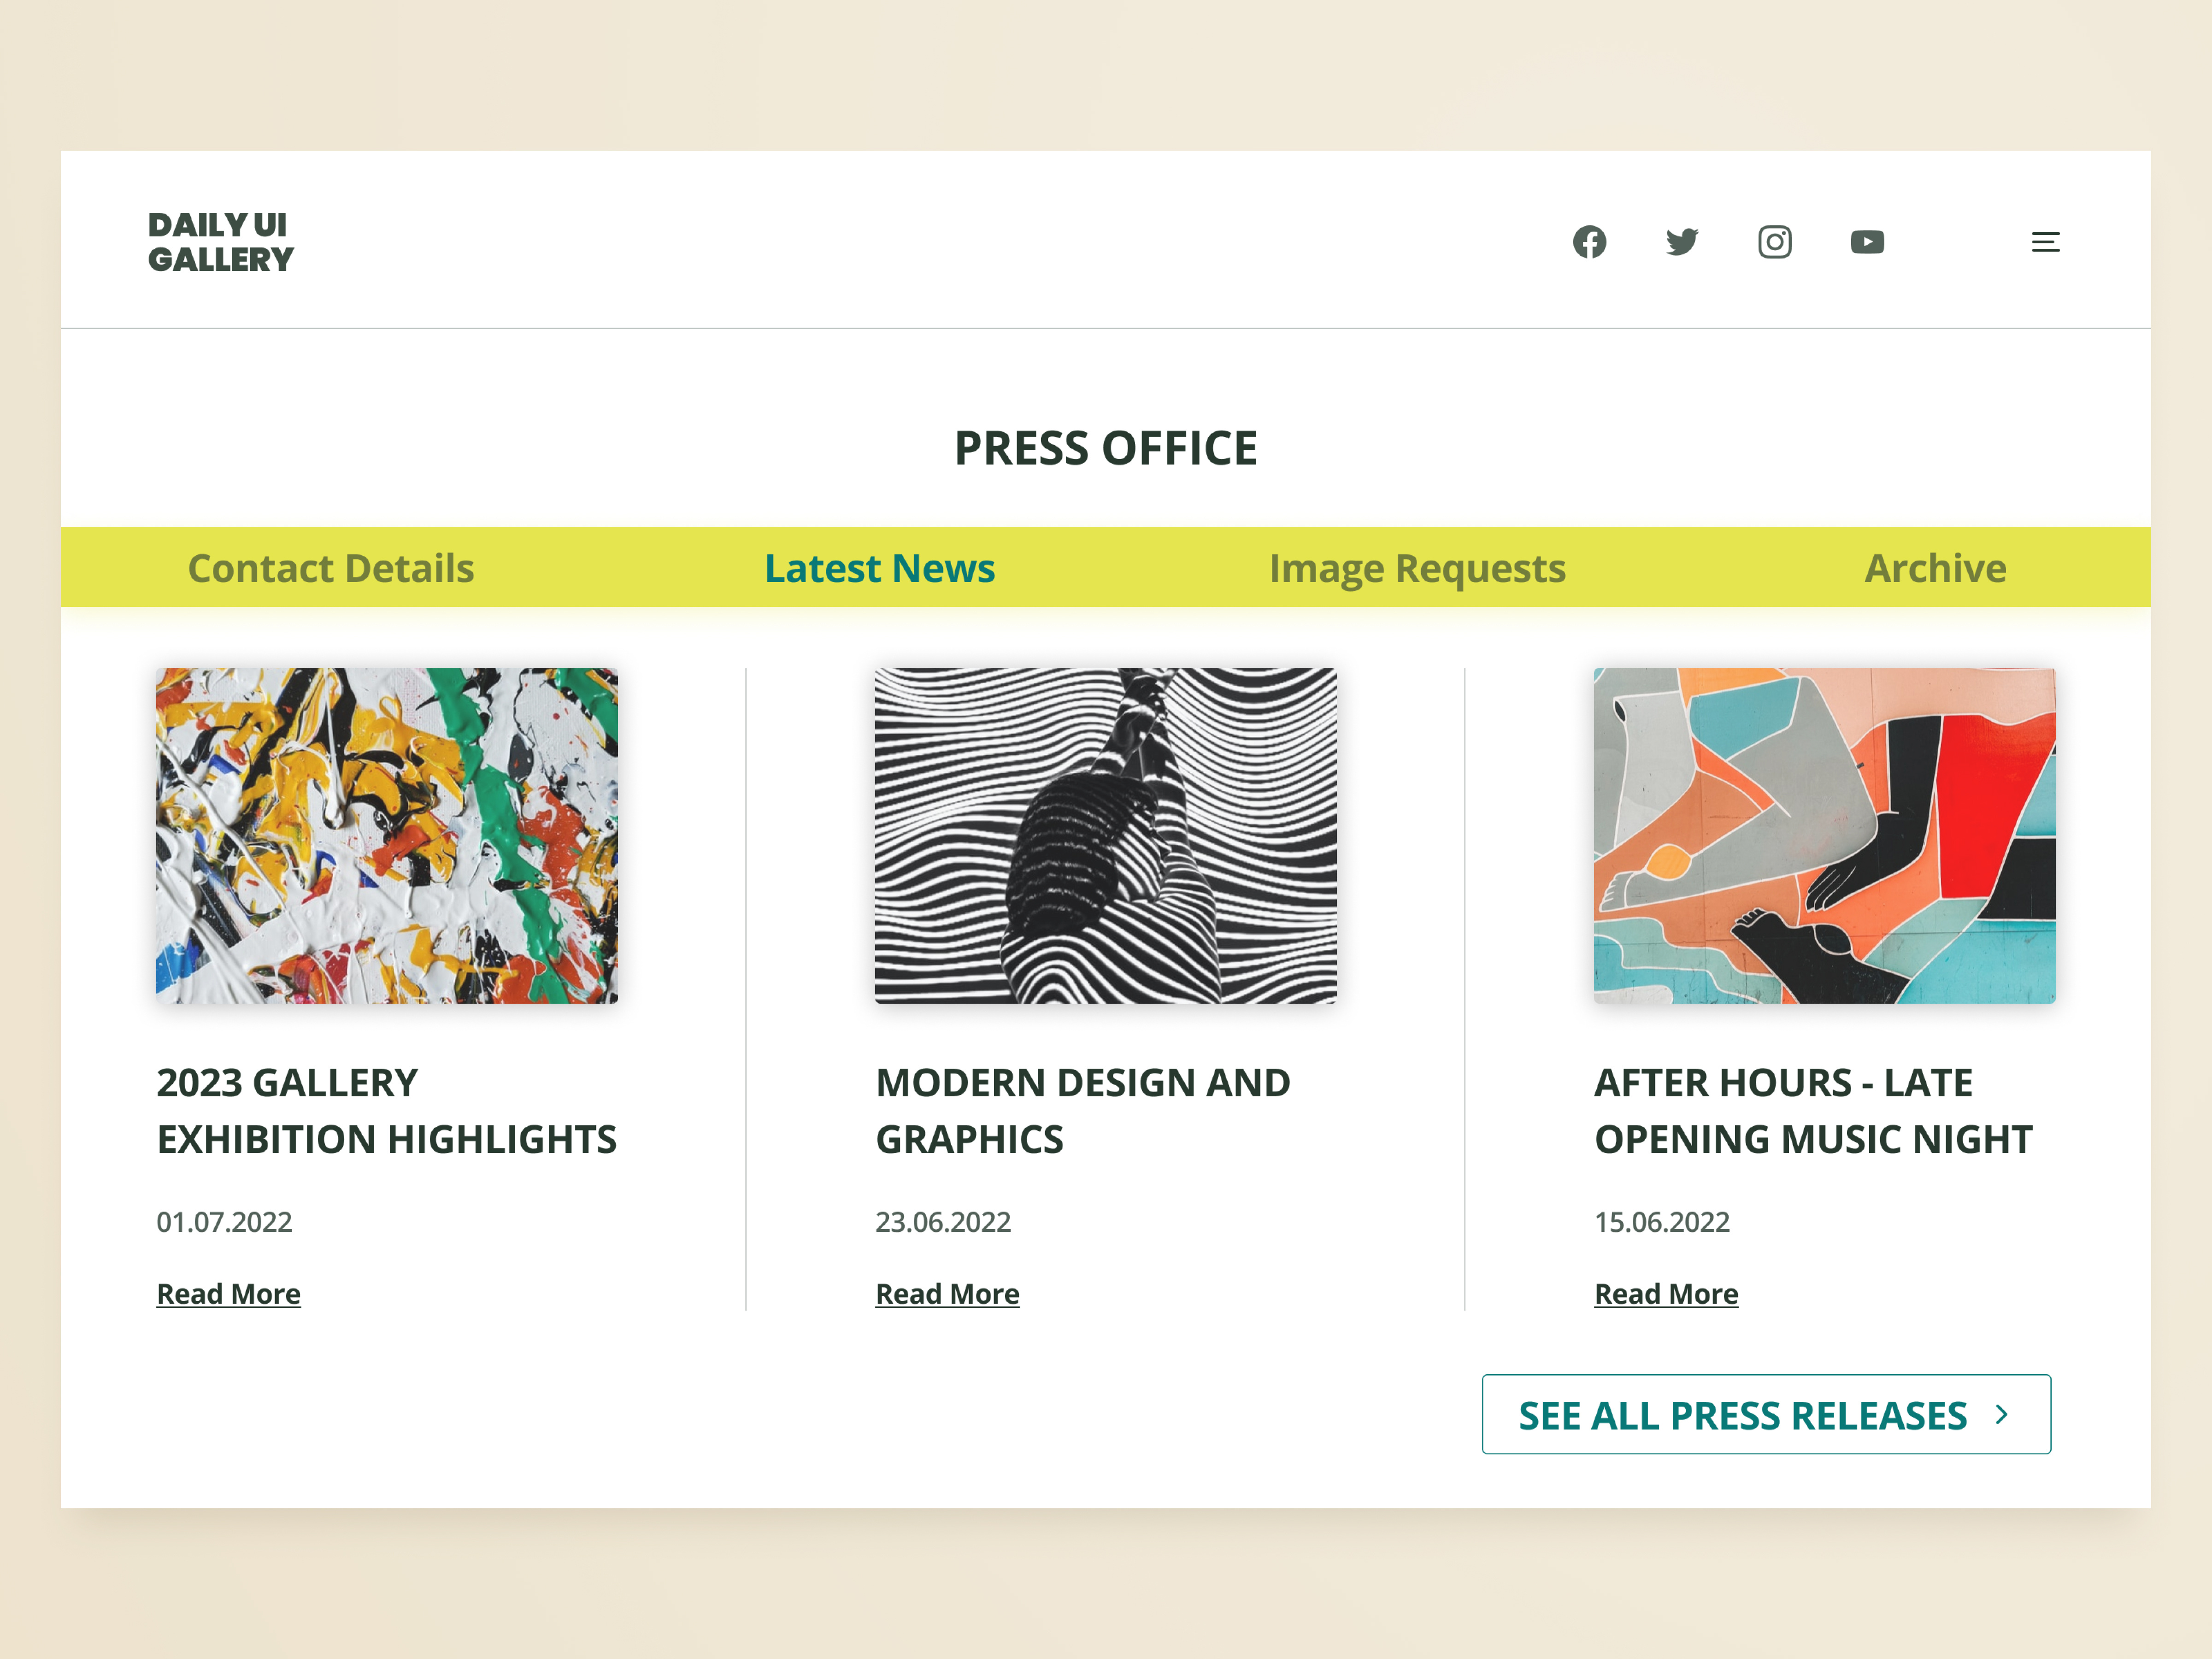Open the YouTube channel icon
The image size is (2212, 1659).
(x=1867, y=242)
